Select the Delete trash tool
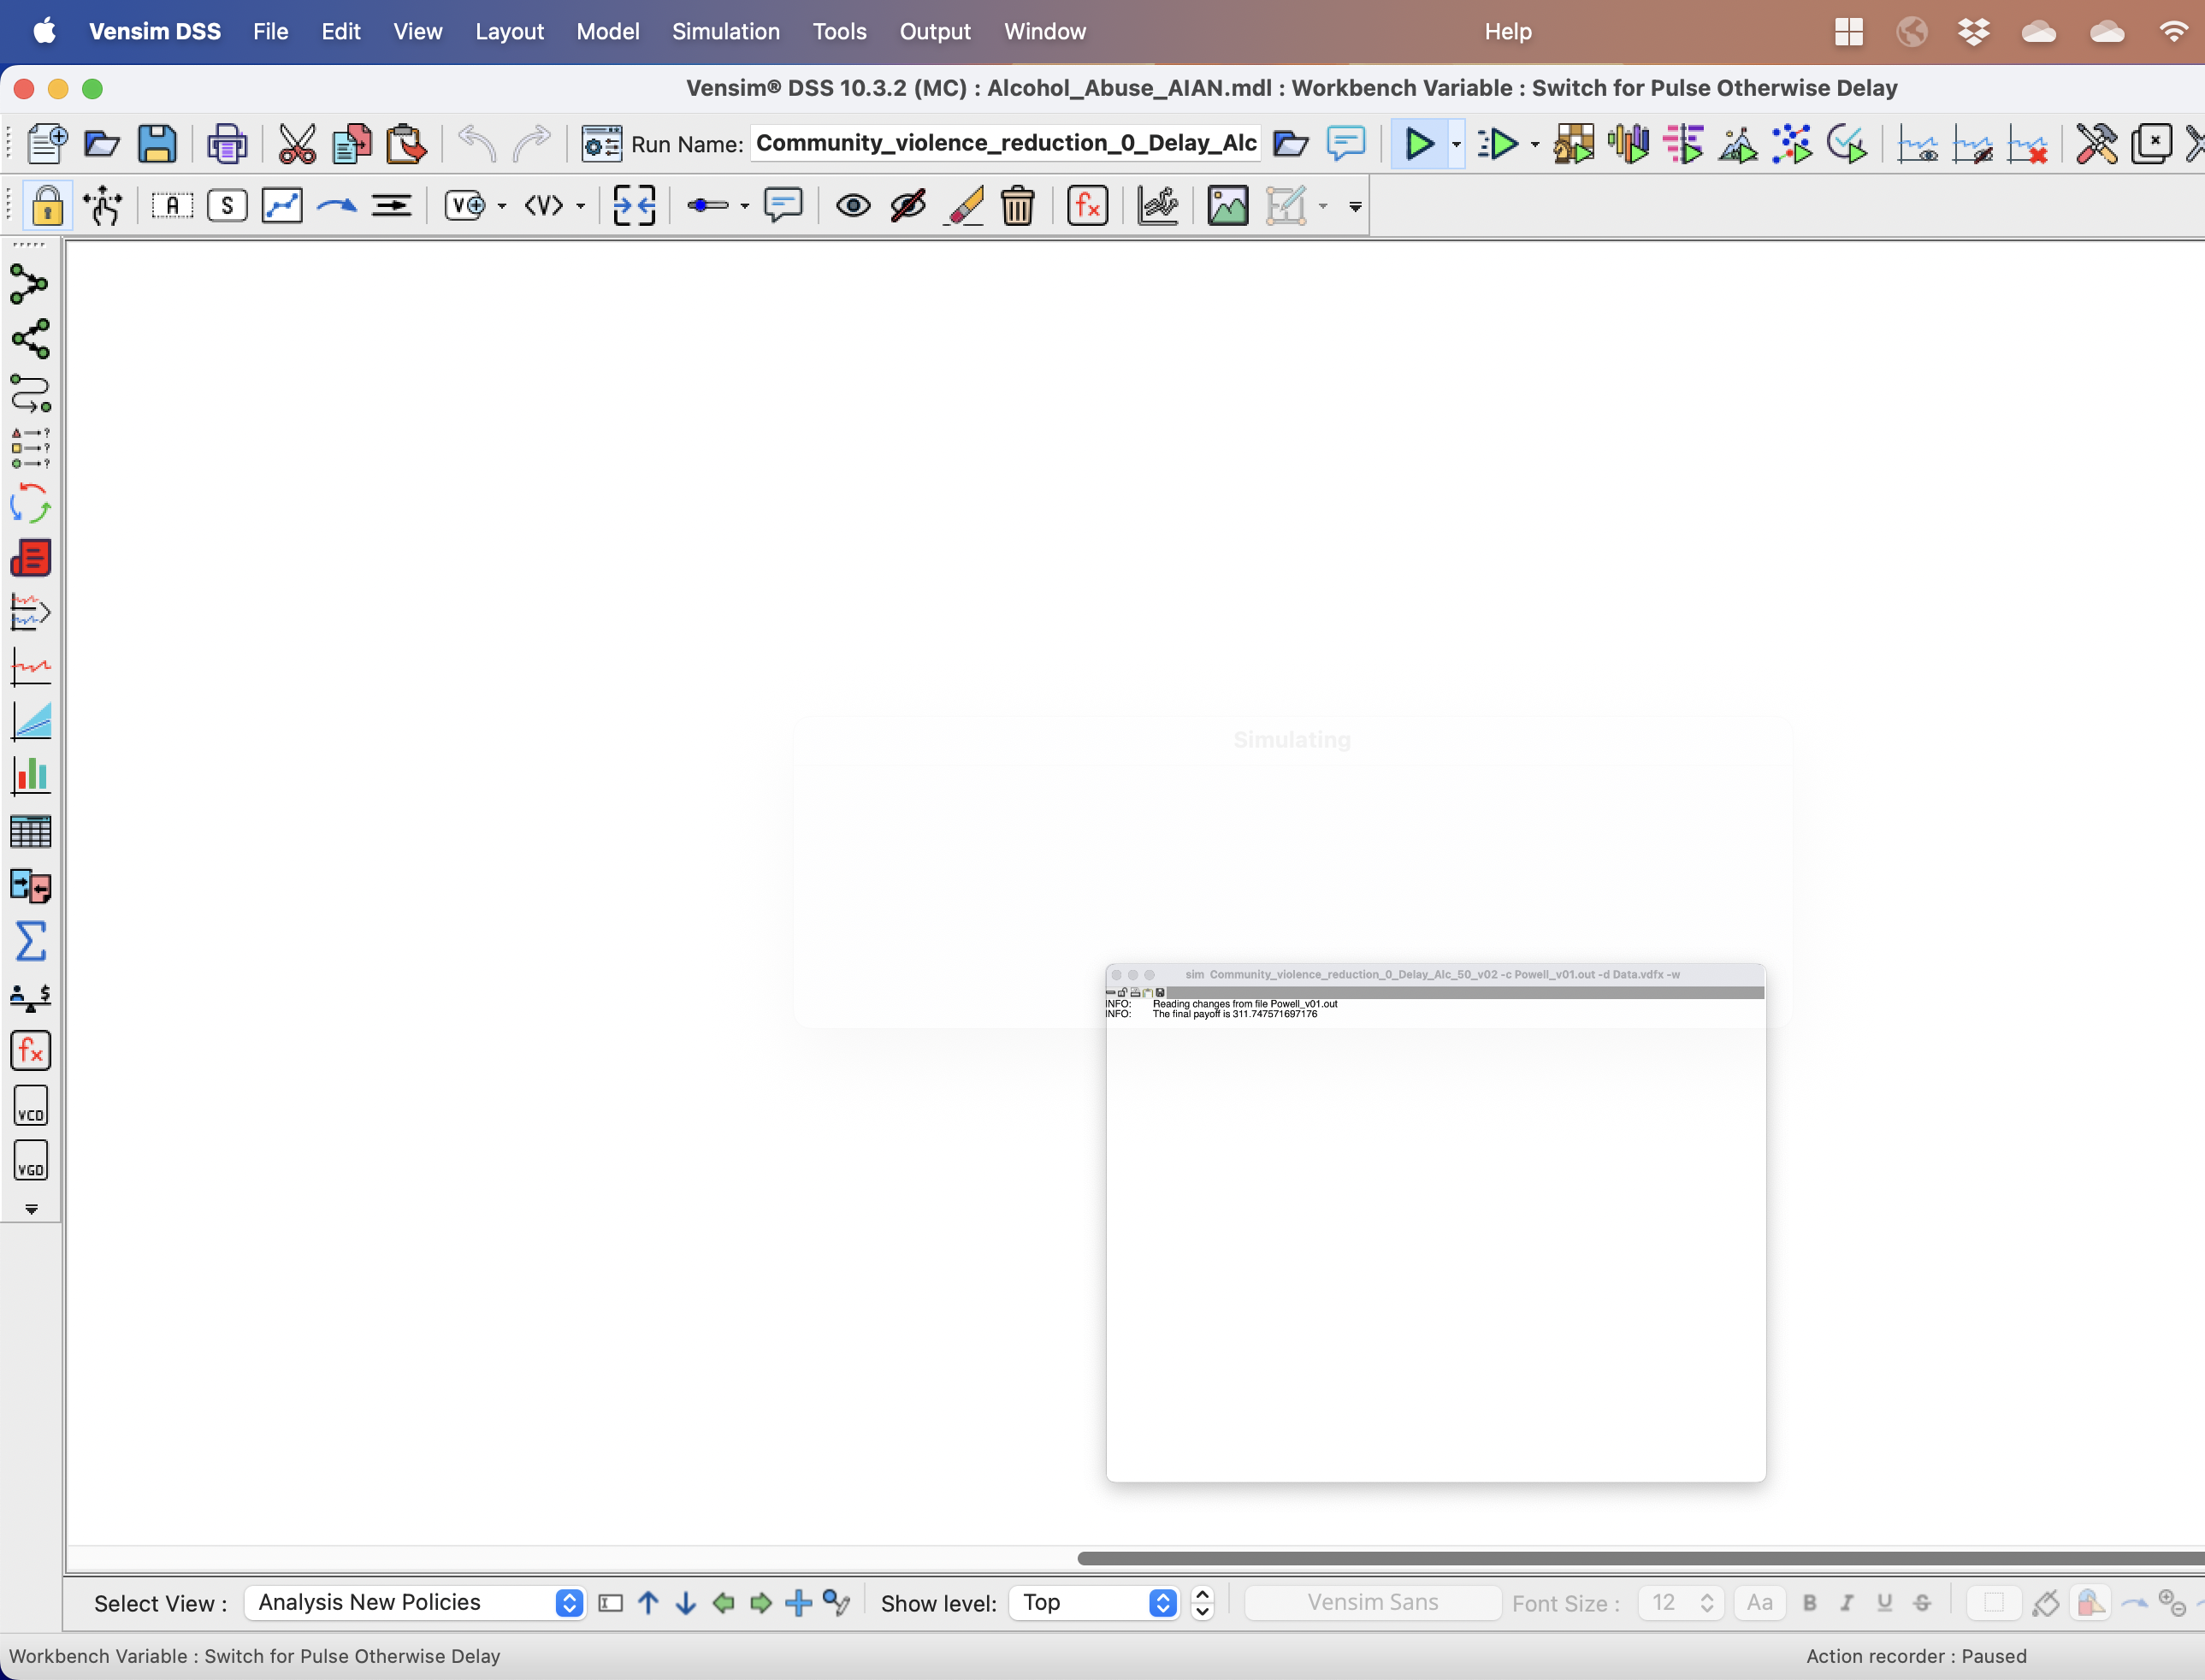 pyautogui.click(x=1018, y=206)
